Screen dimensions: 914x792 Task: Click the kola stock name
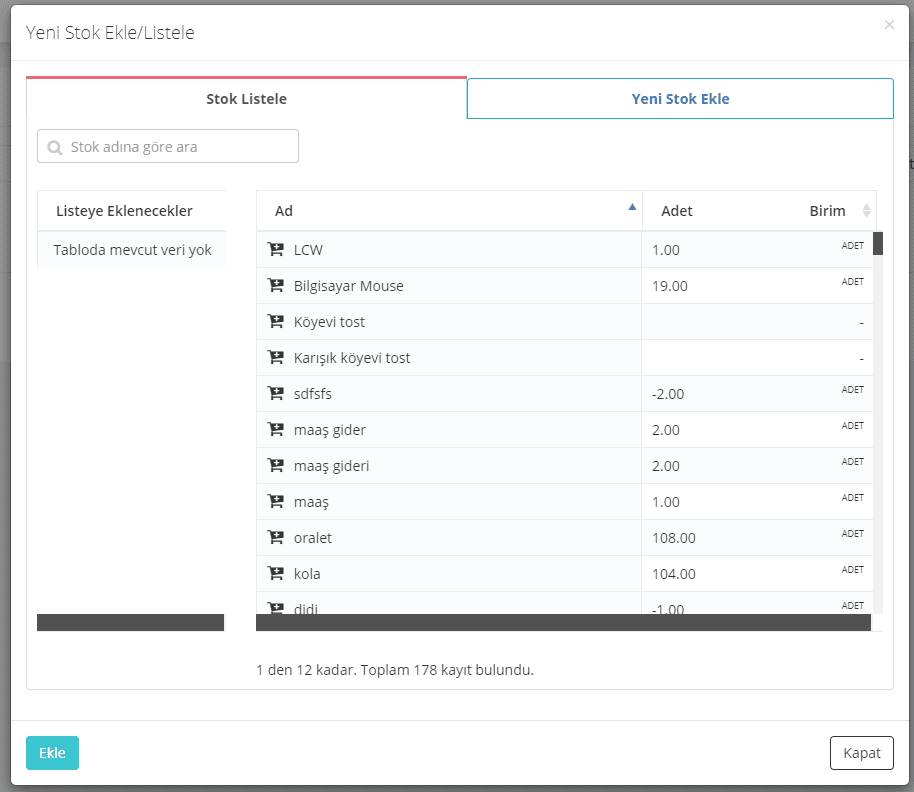pyautogui.click(x=307, y=574)
